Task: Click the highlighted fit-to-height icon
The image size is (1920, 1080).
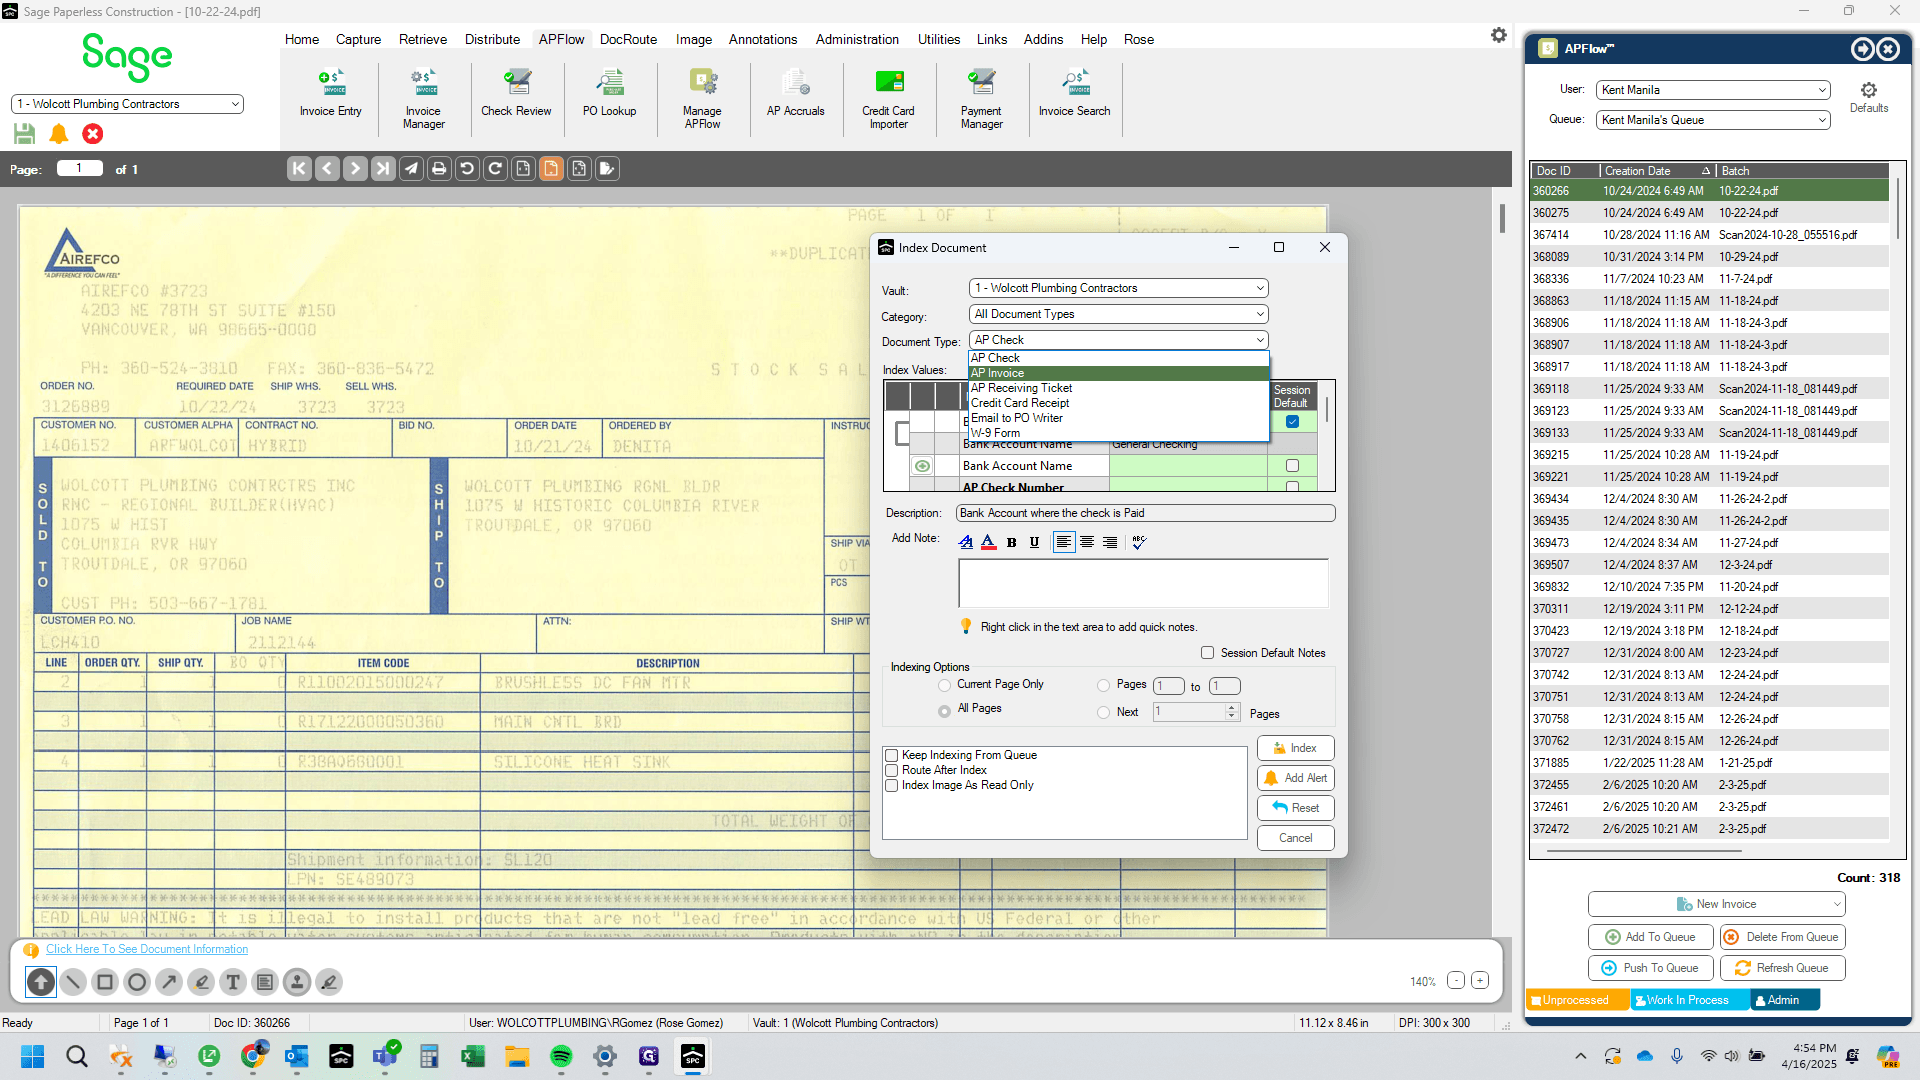Action: [551, 169]
